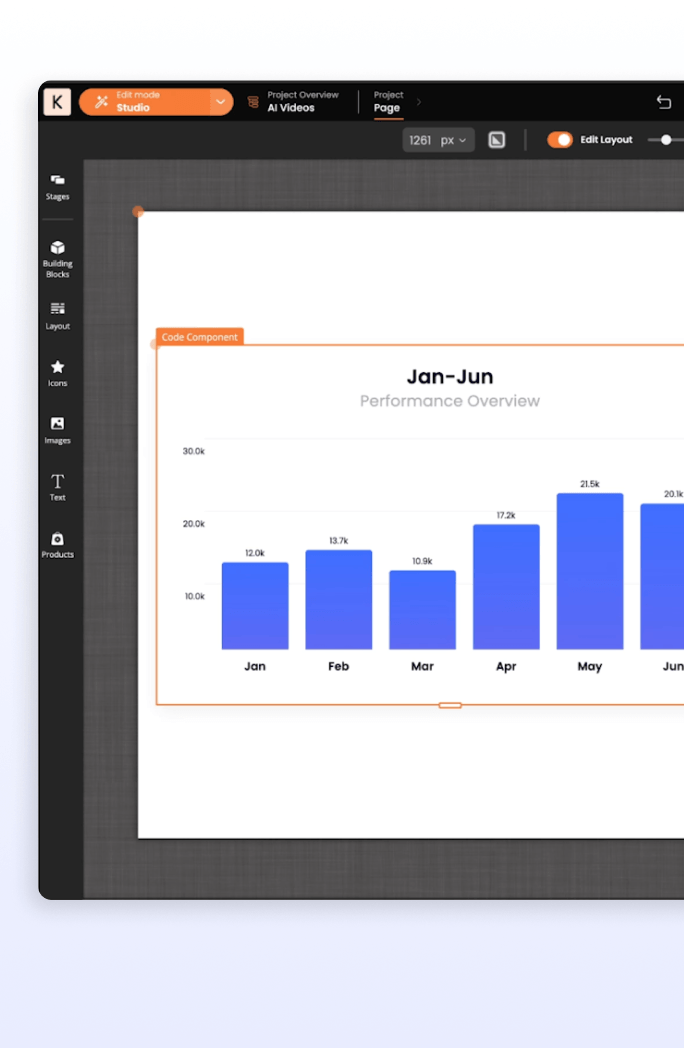Screen dimensions: 684x1048
Task: Click the Project Overview stack icon
Action: click(x=253, y=102)
